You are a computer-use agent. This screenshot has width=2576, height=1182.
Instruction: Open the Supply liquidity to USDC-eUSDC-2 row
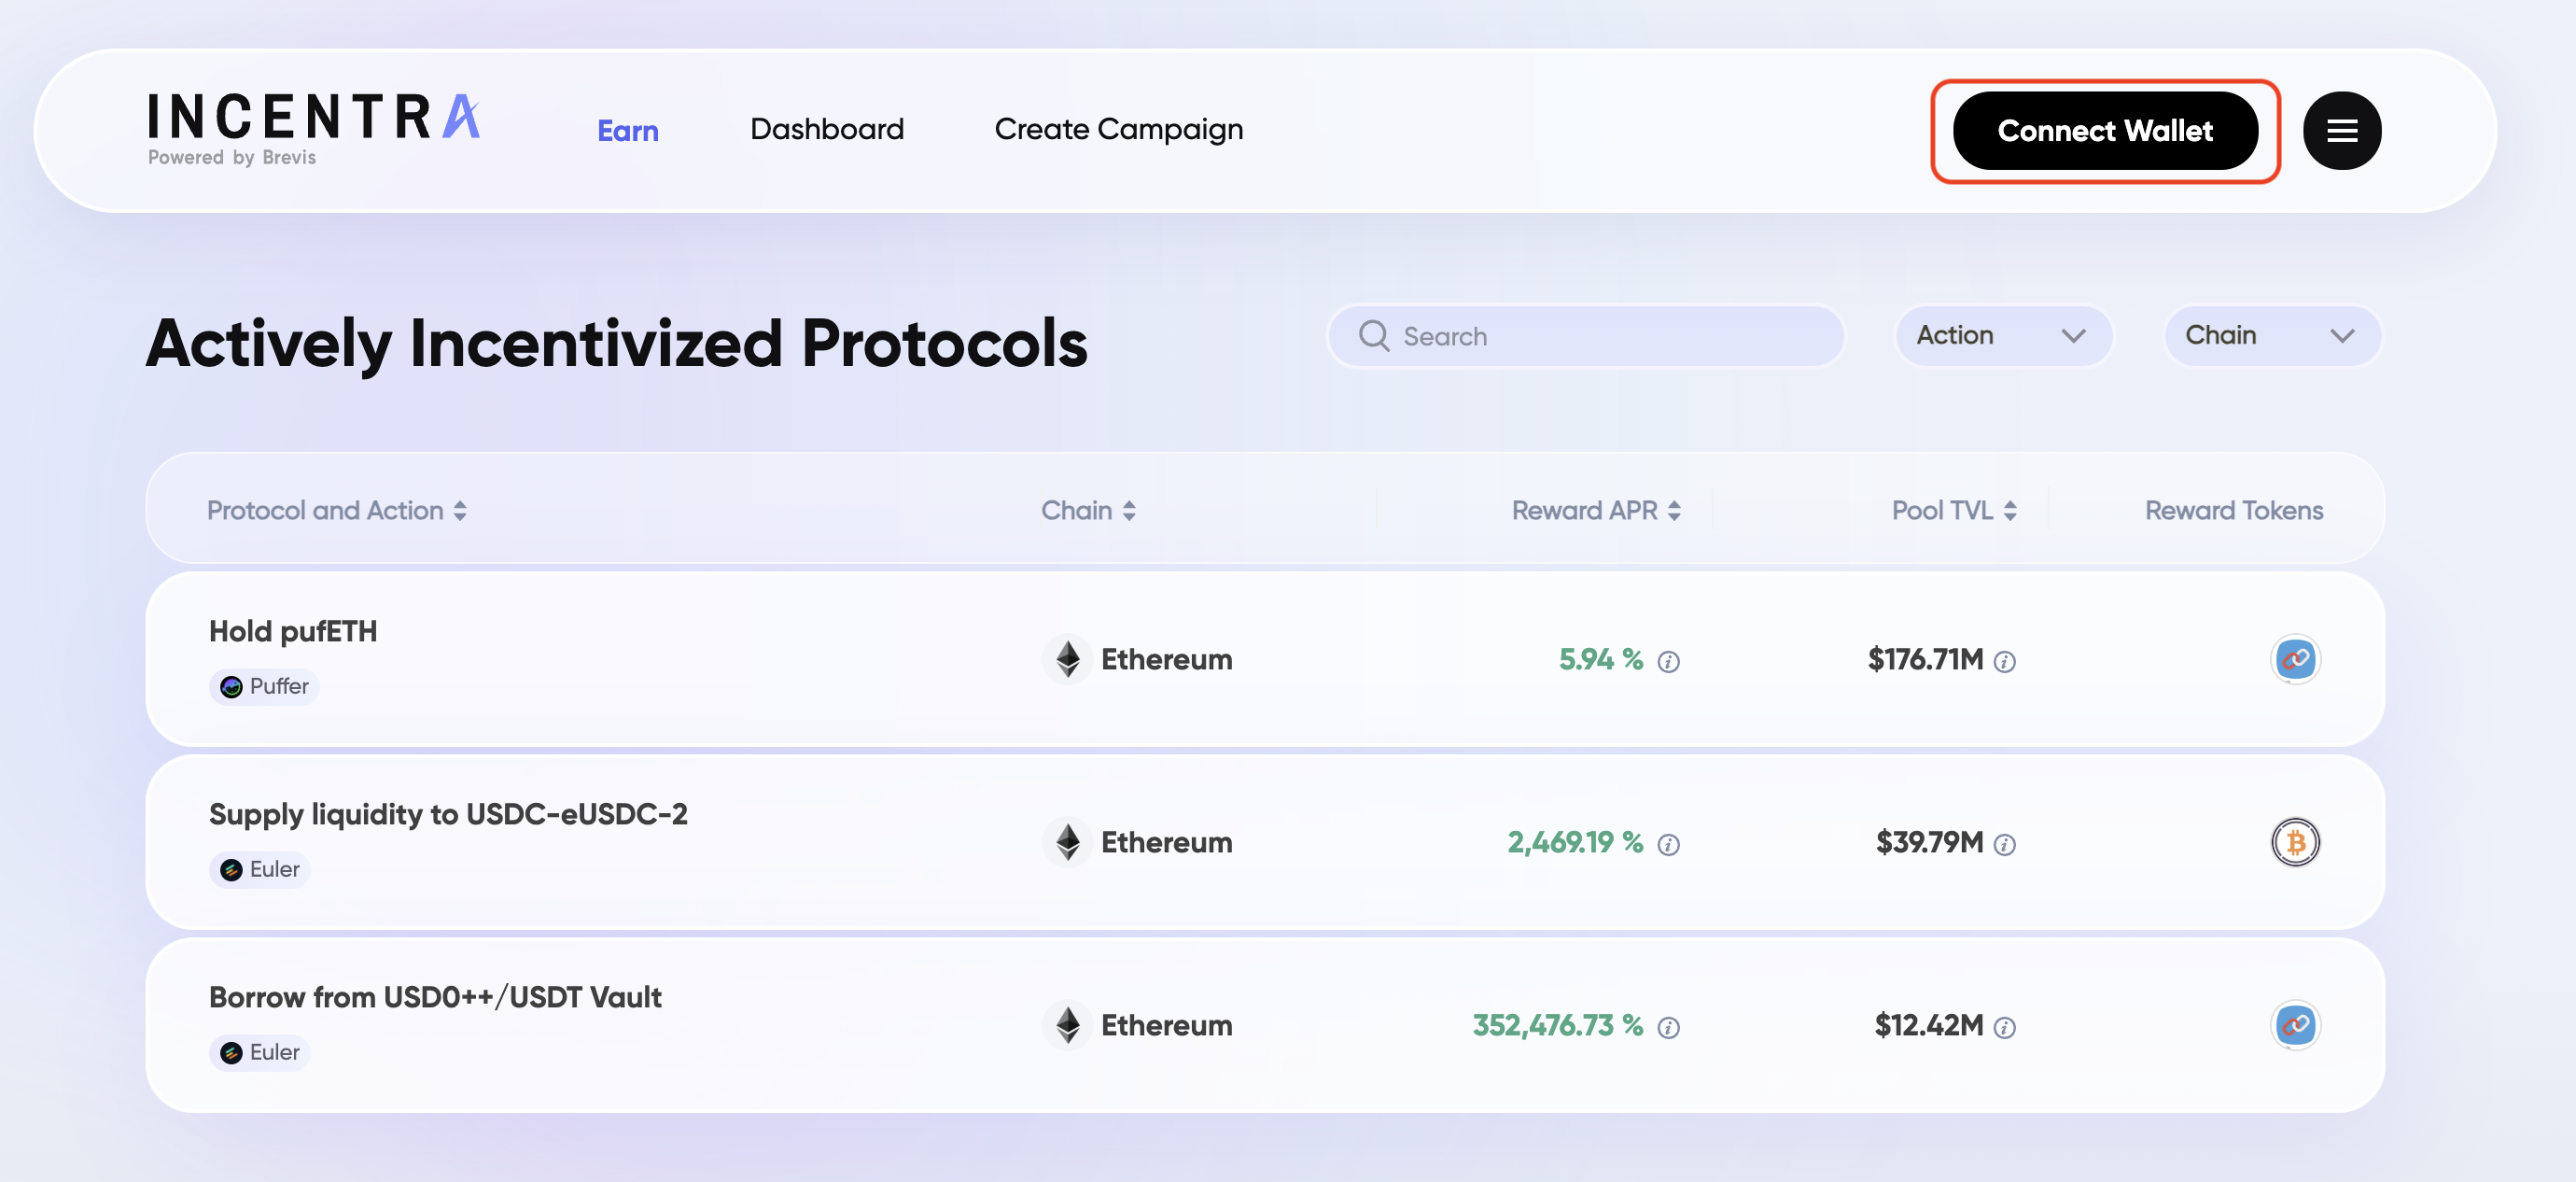(448, 815)
